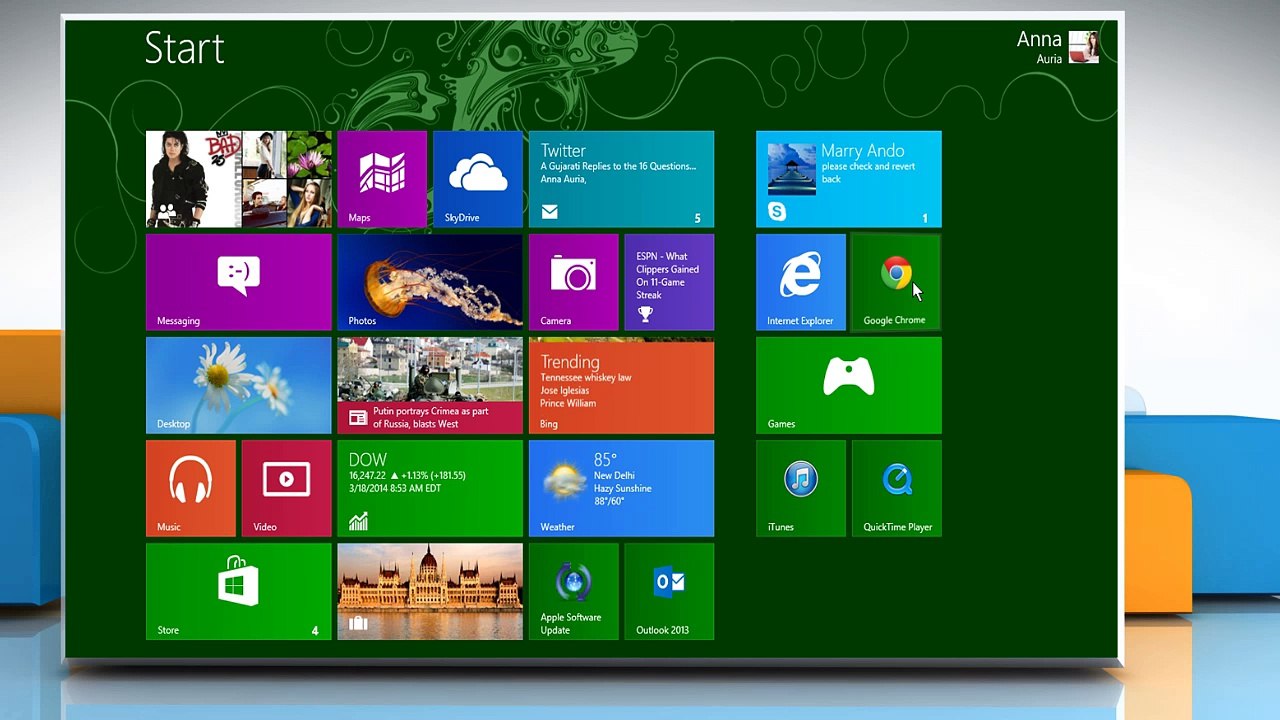Open the Twitter mail tile
The width and height of the screenshot is (1280, 720).
(x=621, y=179)
